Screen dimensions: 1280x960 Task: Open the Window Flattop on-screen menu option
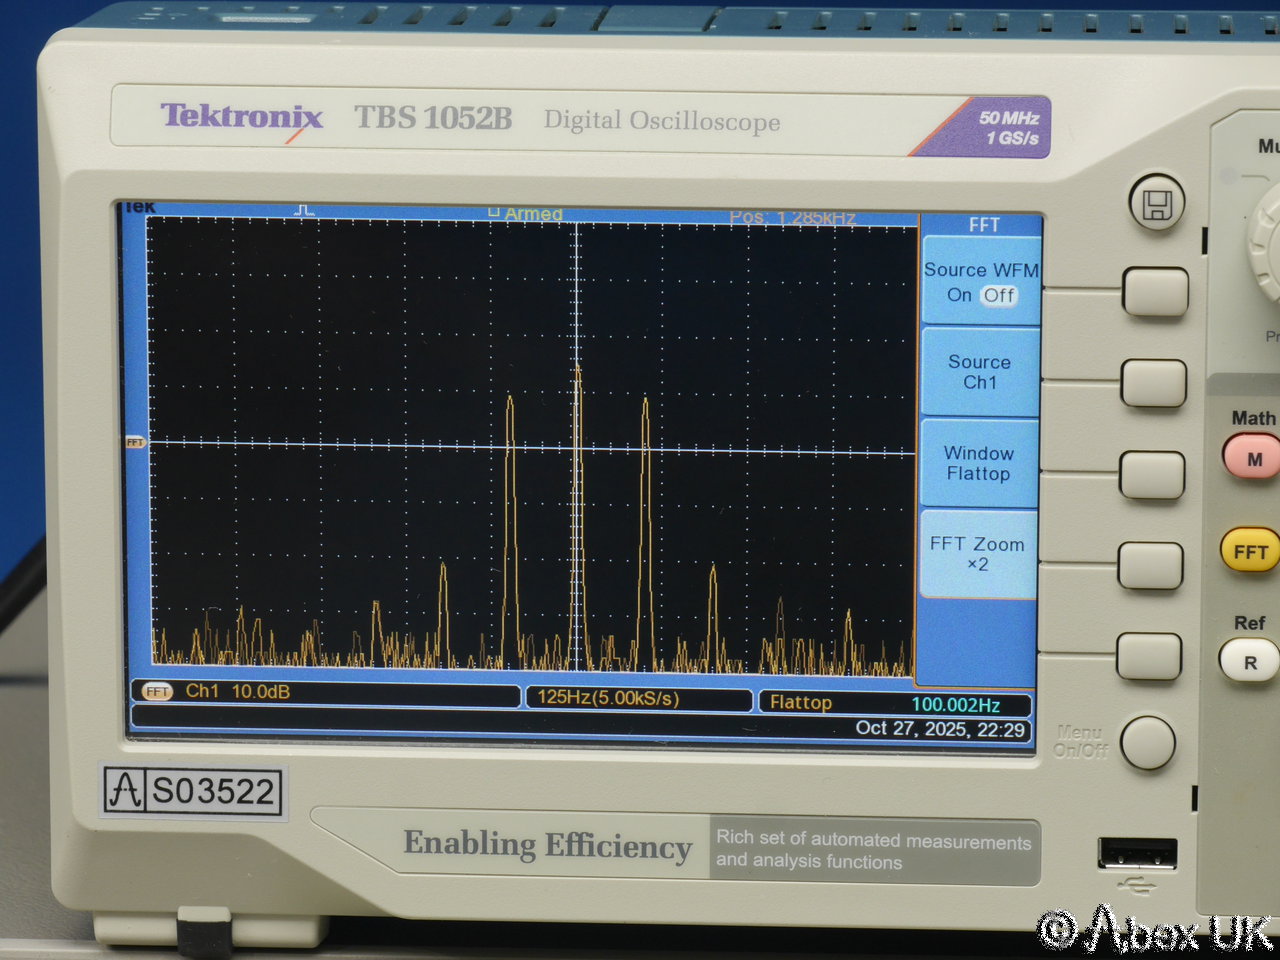point(978,463)
